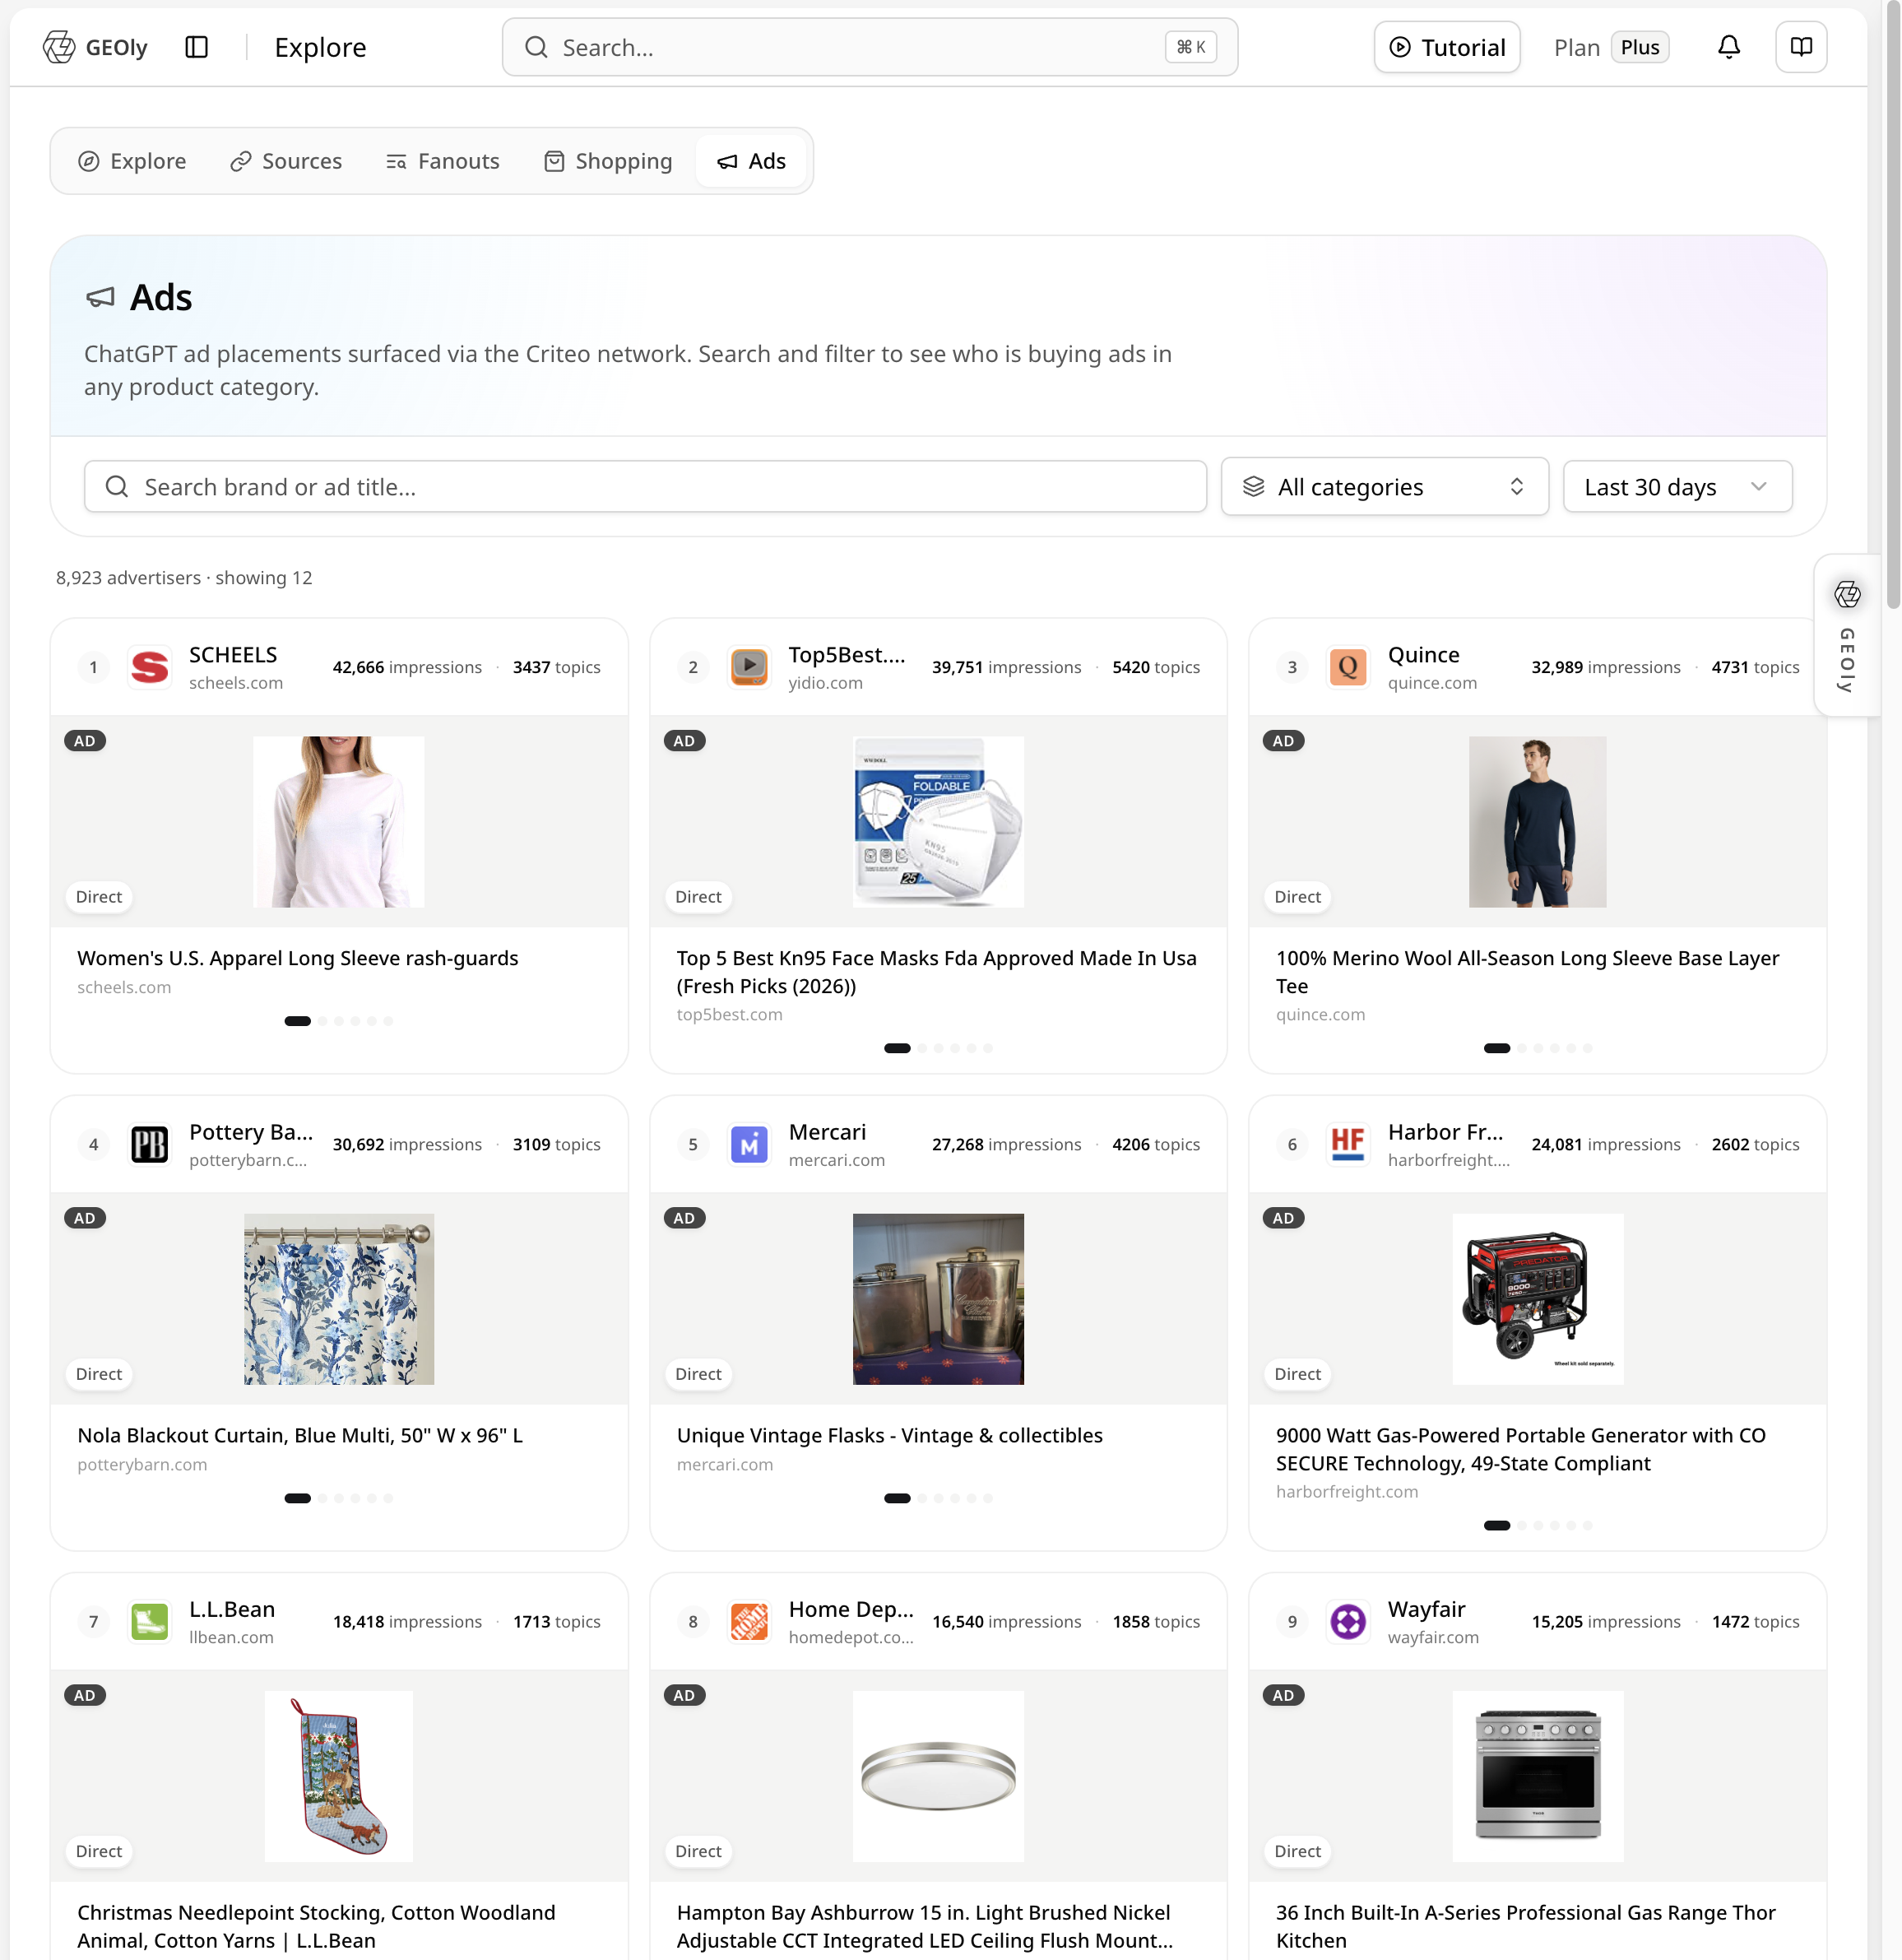This screenshot has height=1960, width=1902.
Task: Click the GEOly logo icon
Action: click(59, 47)
